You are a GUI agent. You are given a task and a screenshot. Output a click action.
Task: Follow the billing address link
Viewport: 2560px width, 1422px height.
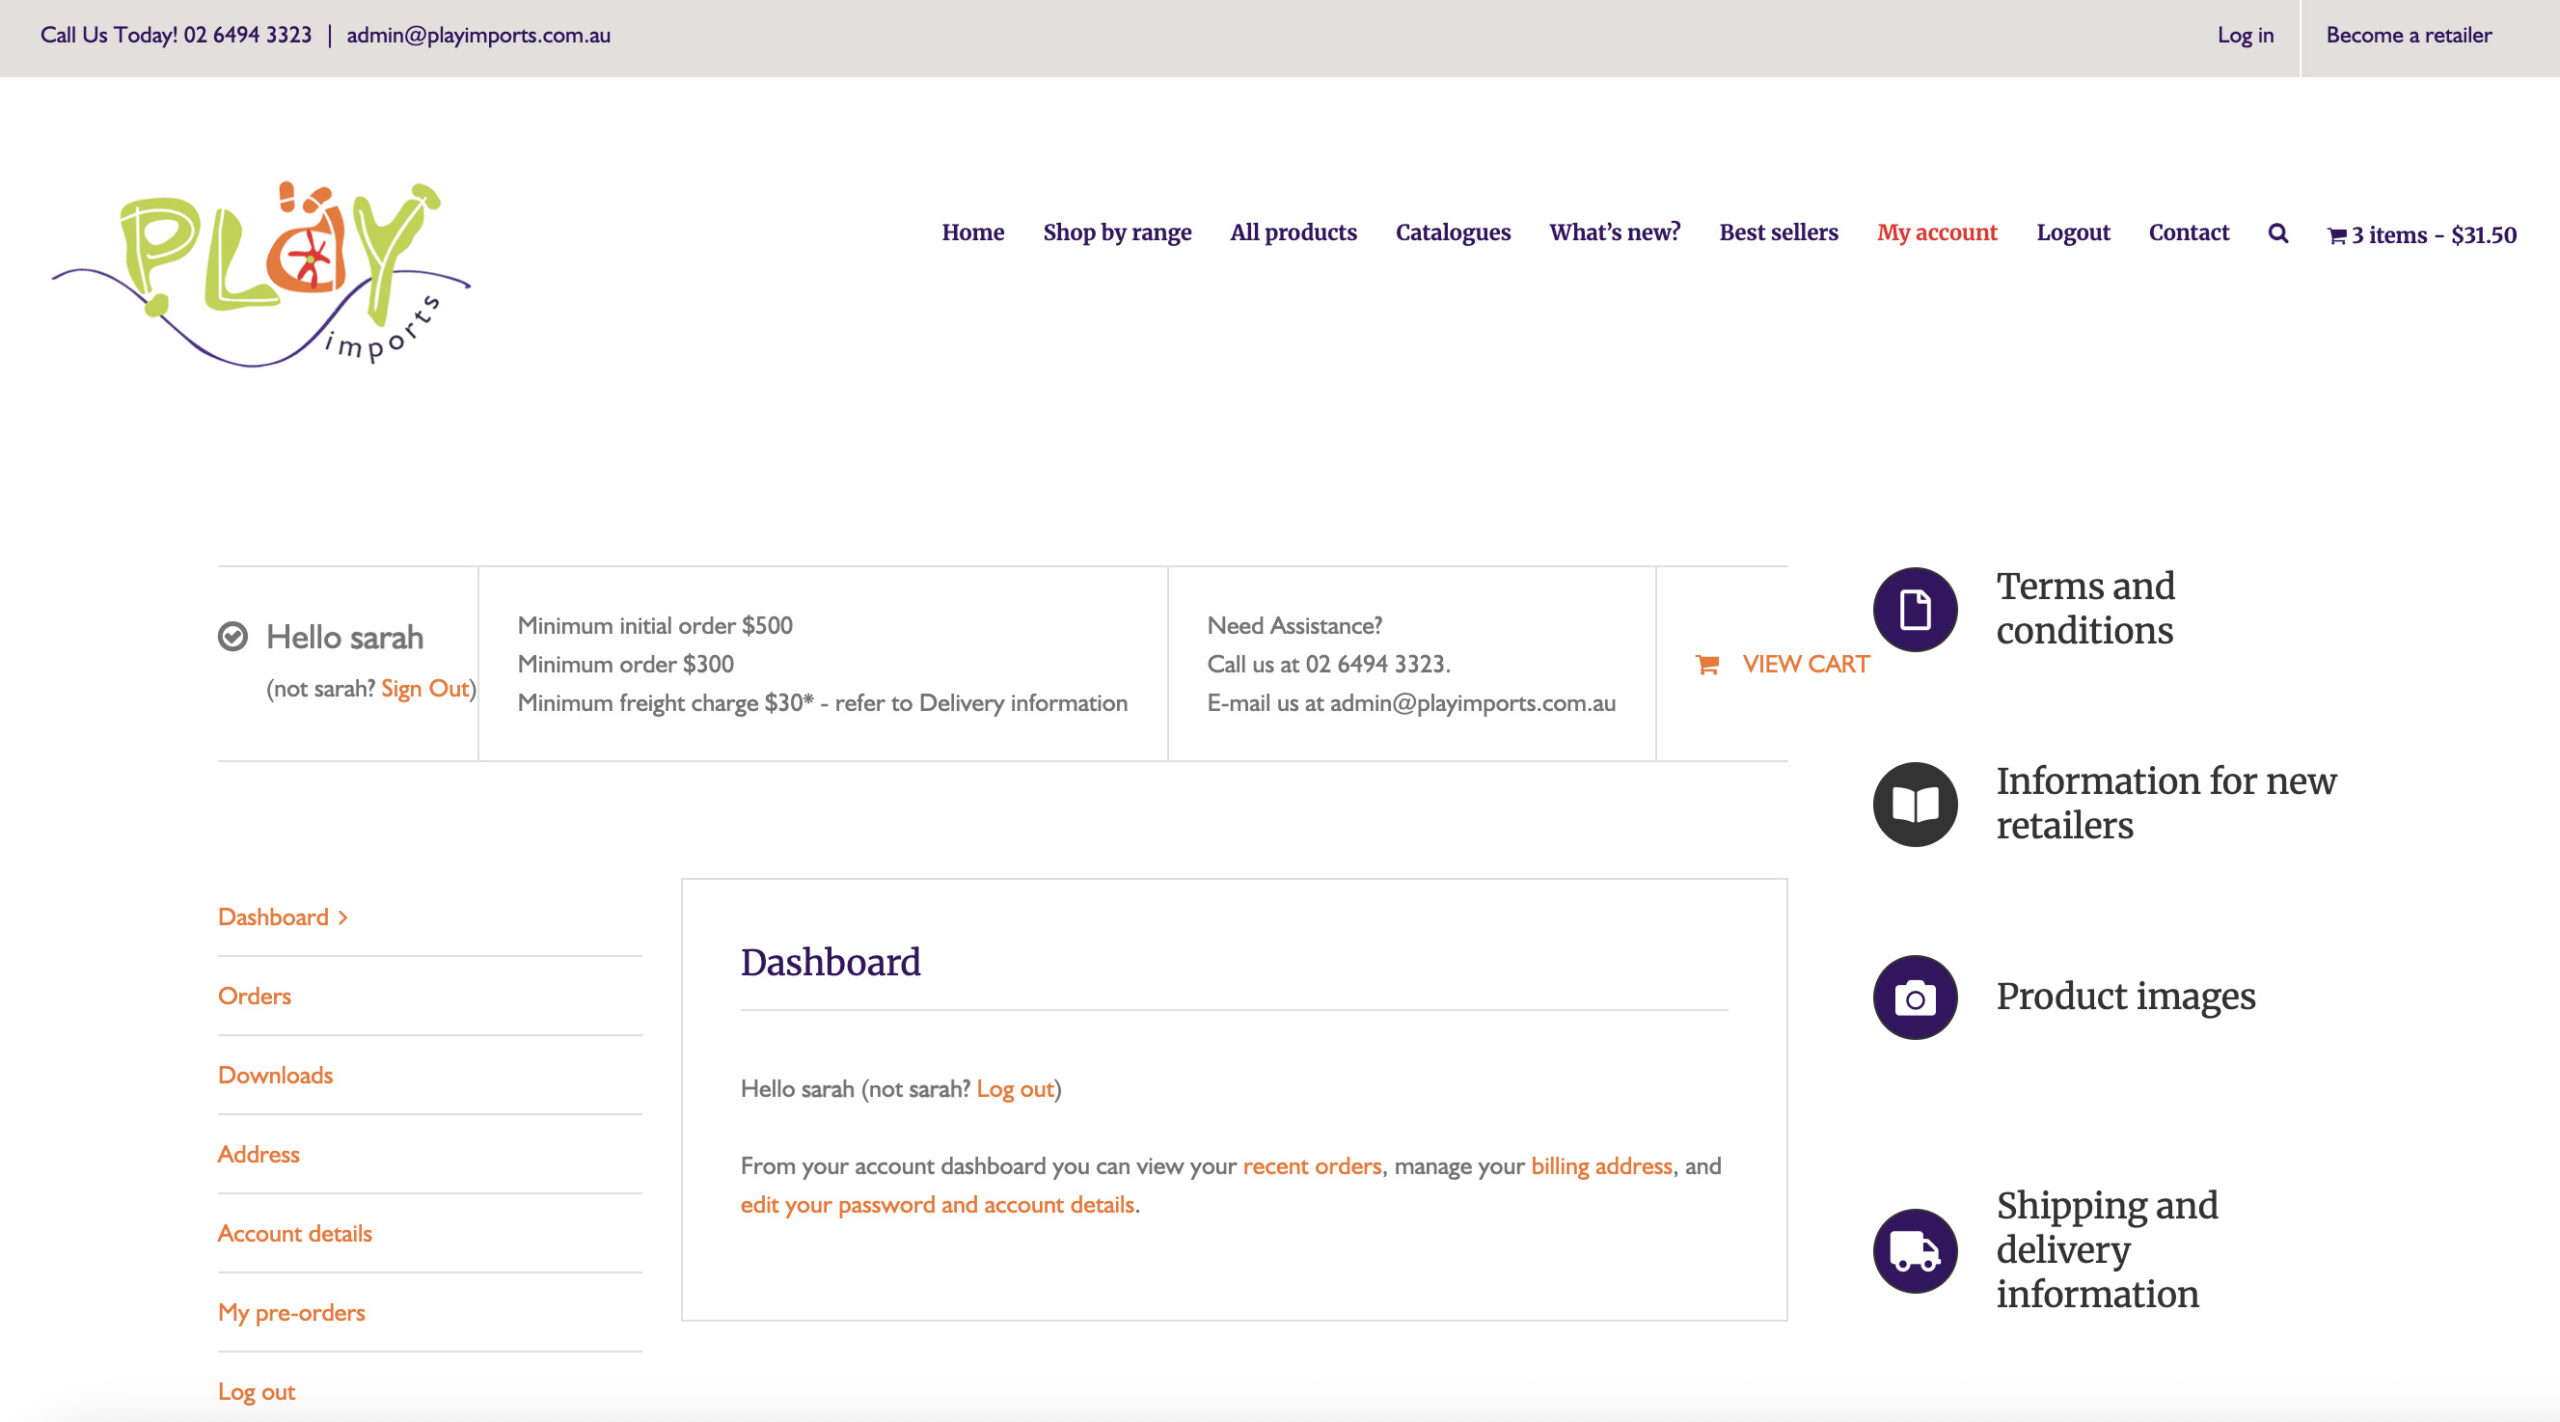pos(1601,1166)
